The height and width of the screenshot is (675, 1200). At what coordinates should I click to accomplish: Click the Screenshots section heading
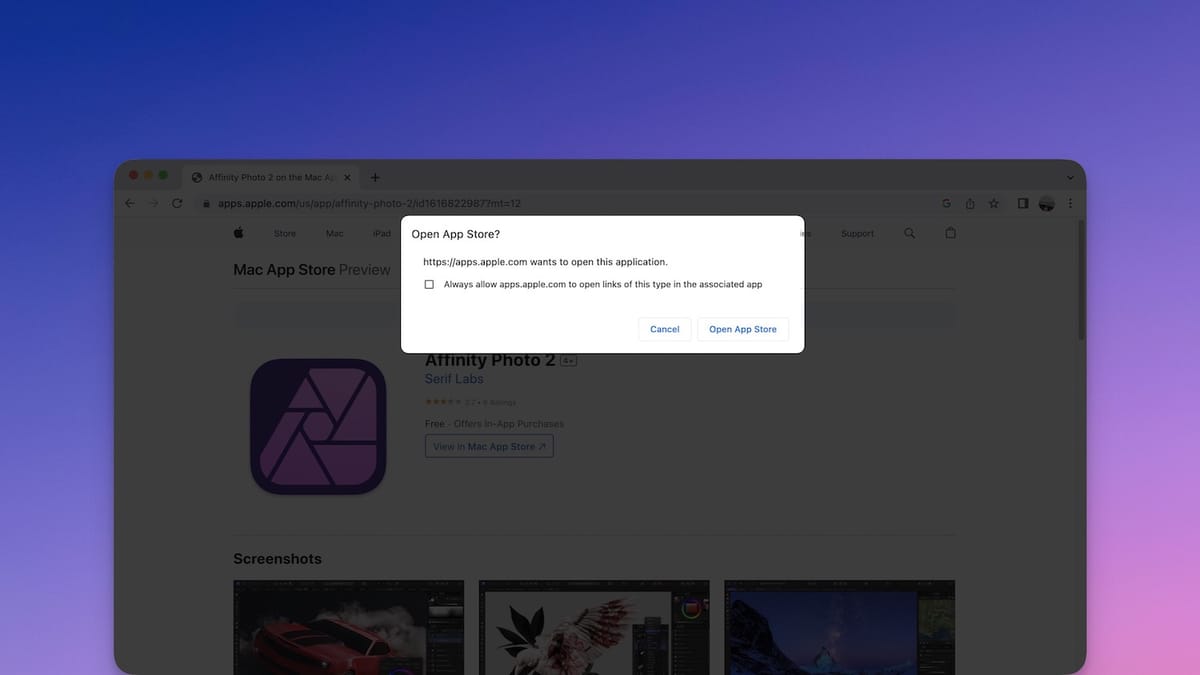click(x=277, y=558)
